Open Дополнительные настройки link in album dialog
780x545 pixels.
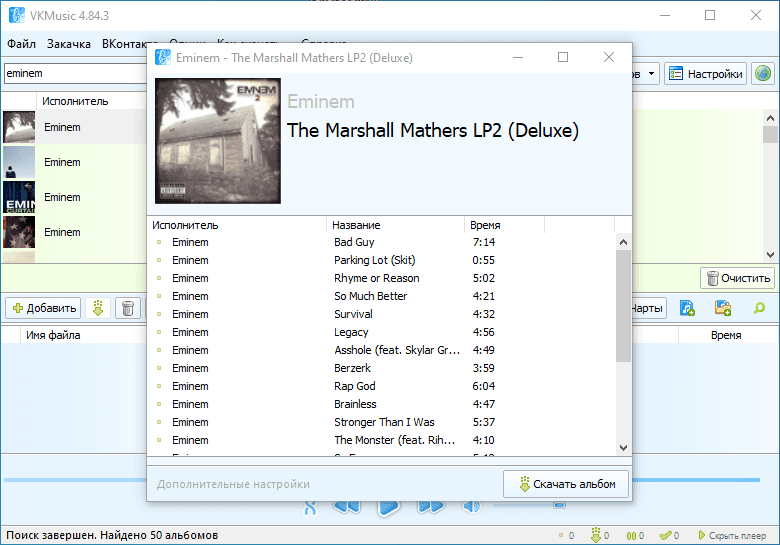coord(233,484)
